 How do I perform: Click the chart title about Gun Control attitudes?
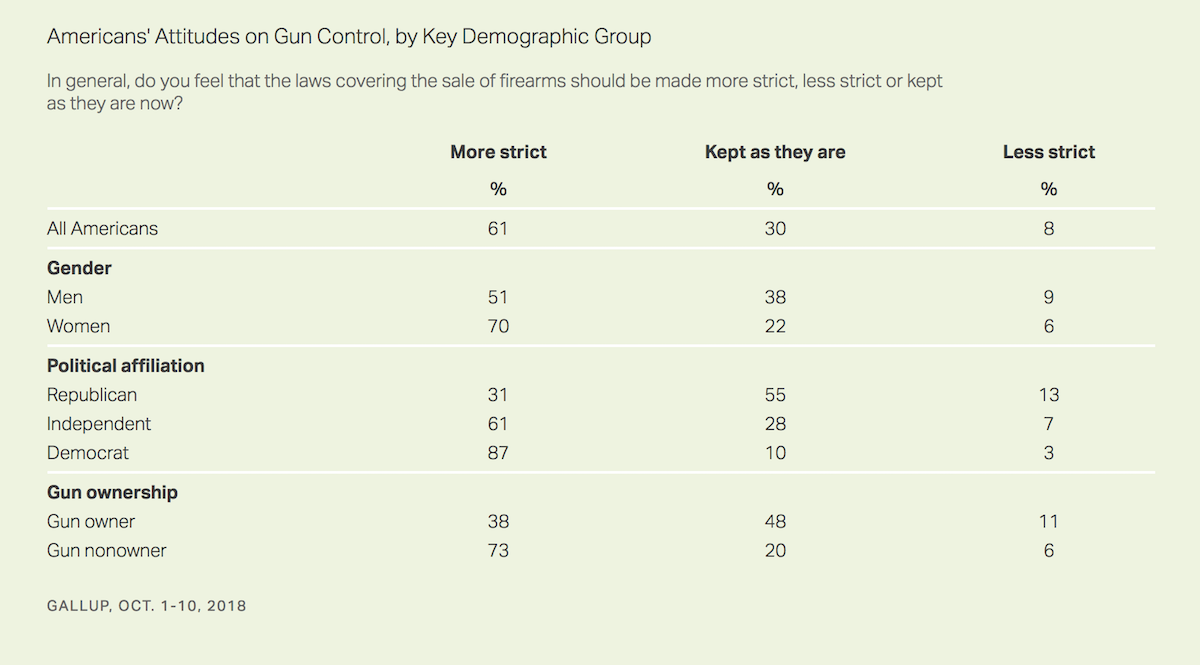(x=349, y=37)
